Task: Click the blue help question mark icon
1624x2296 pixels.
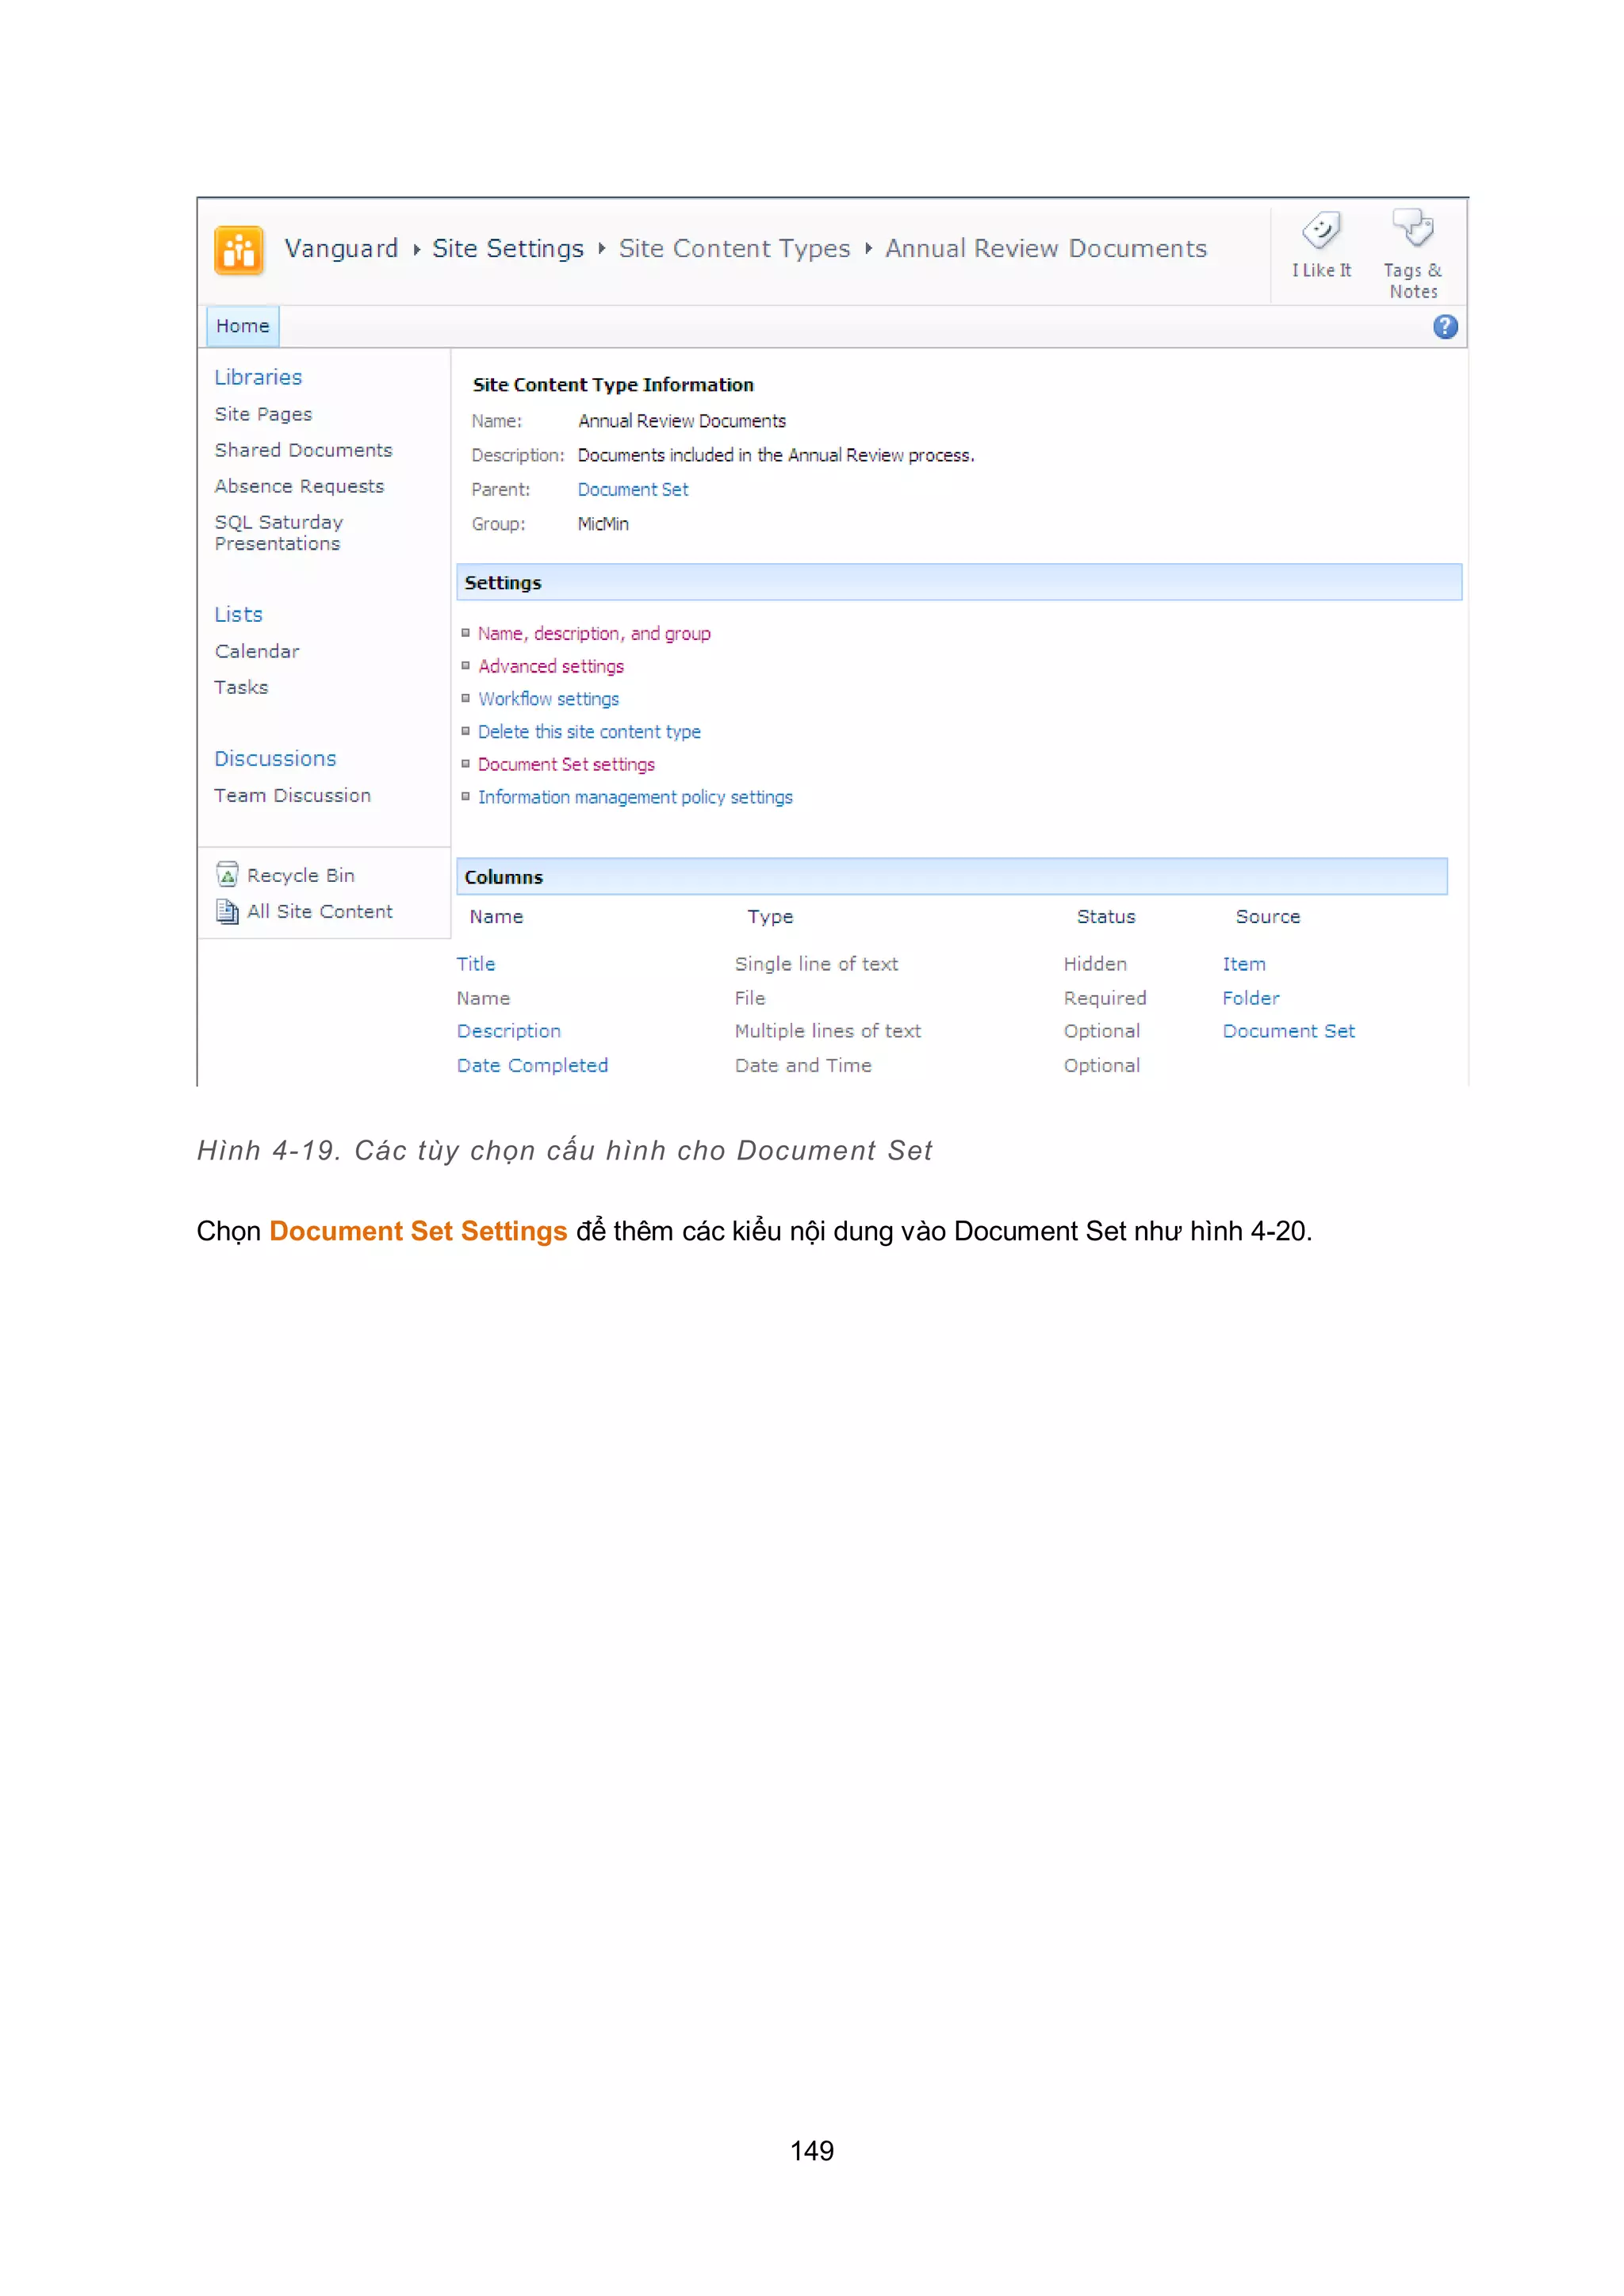Action: coord(1444,327)
